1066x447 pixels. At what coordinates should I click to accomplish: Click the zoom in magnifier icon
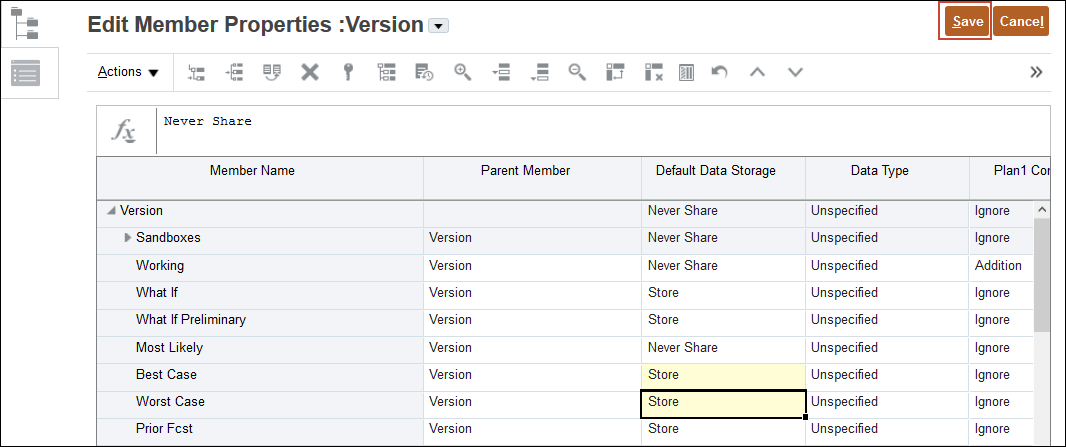[462, 72]
